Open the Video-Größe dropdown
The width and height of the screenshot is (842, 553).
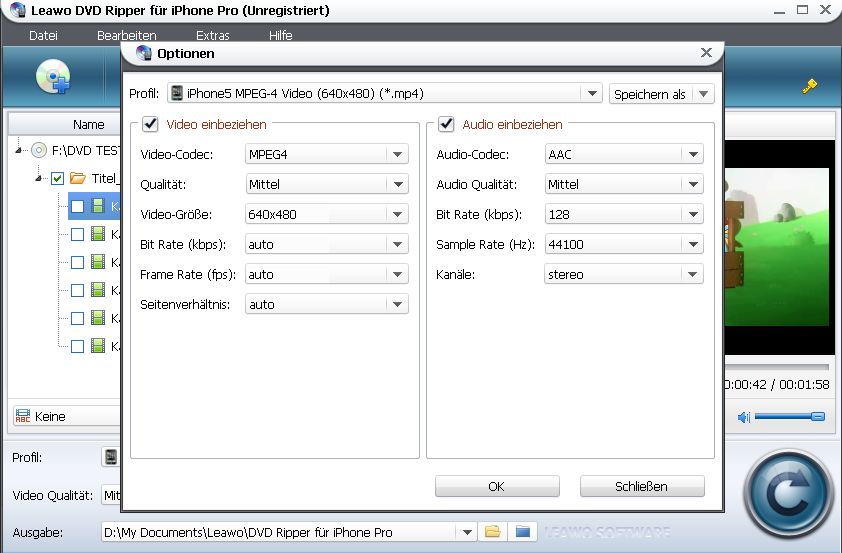click(x=397, y=215)
